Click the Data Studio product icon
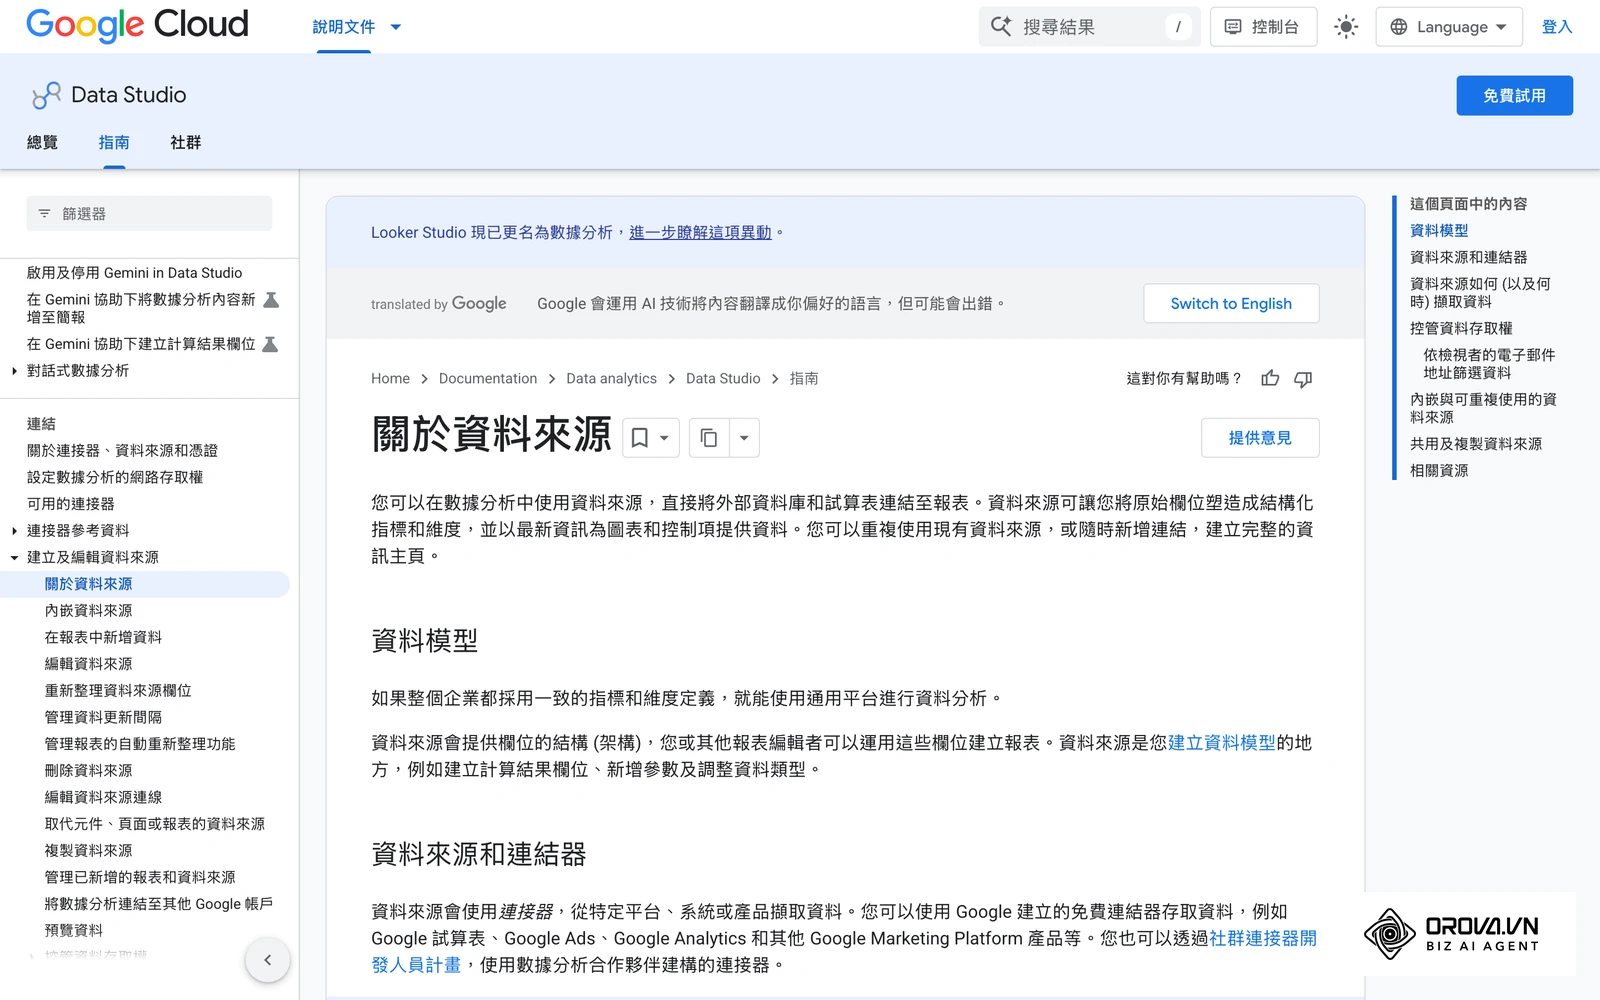This screenshot has width=1600, height=1000. (x=46, y=95)
